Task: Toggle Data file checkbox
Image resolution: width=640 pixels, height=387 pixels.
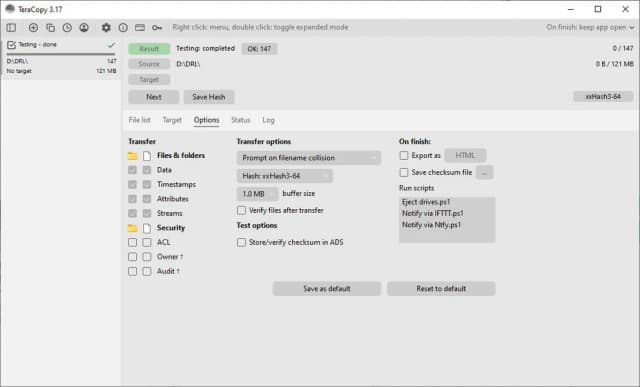Action: click(147, 170)
